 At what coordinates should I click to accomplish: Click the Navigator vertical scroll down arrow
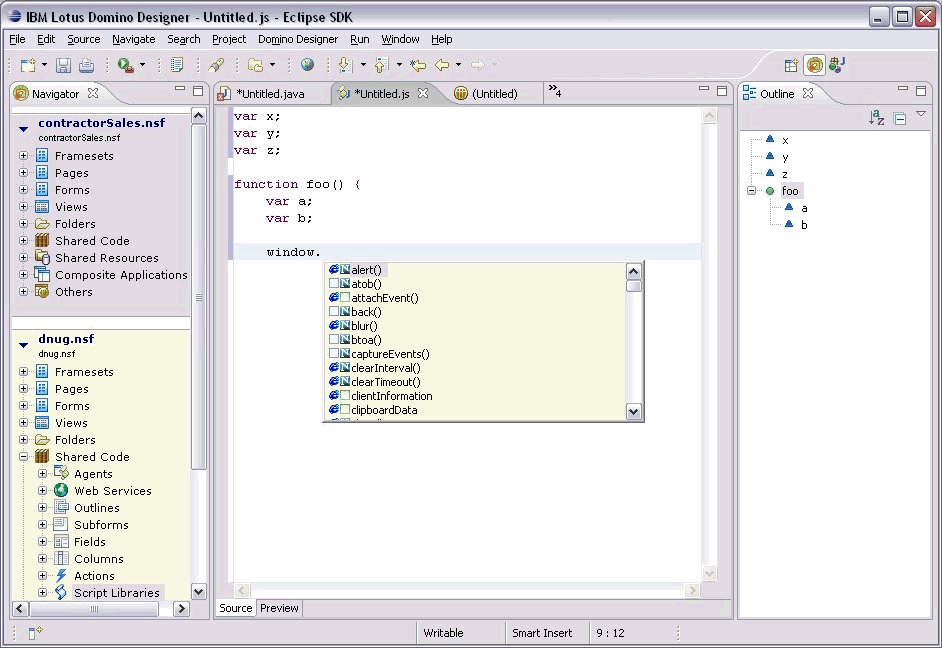click(199, 591)
